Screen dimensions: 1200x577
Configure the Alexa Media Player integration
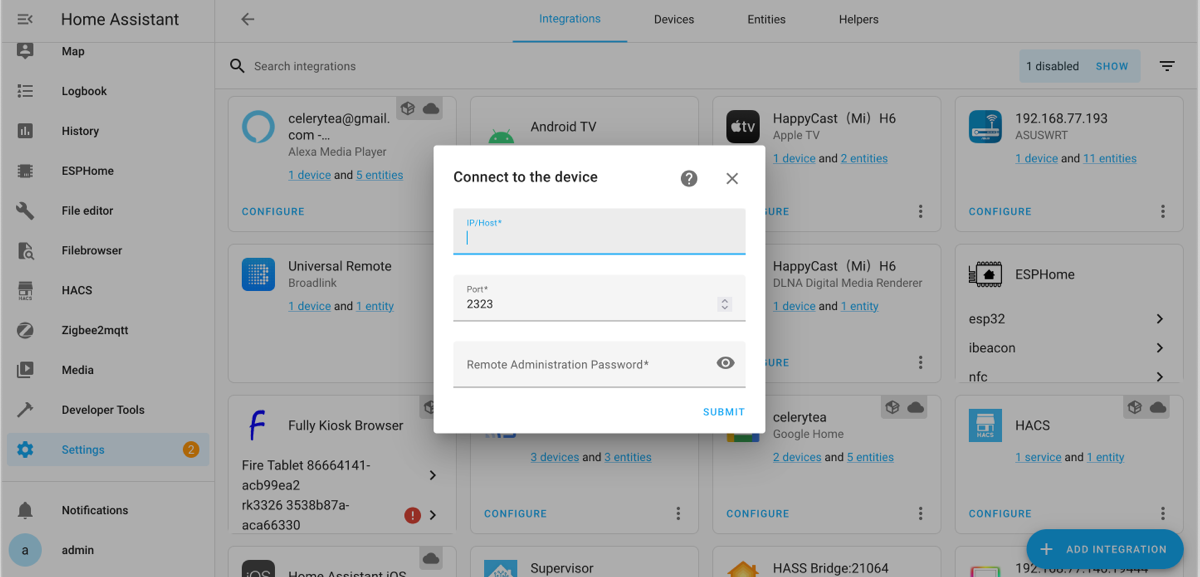click(x=273, y=211)
